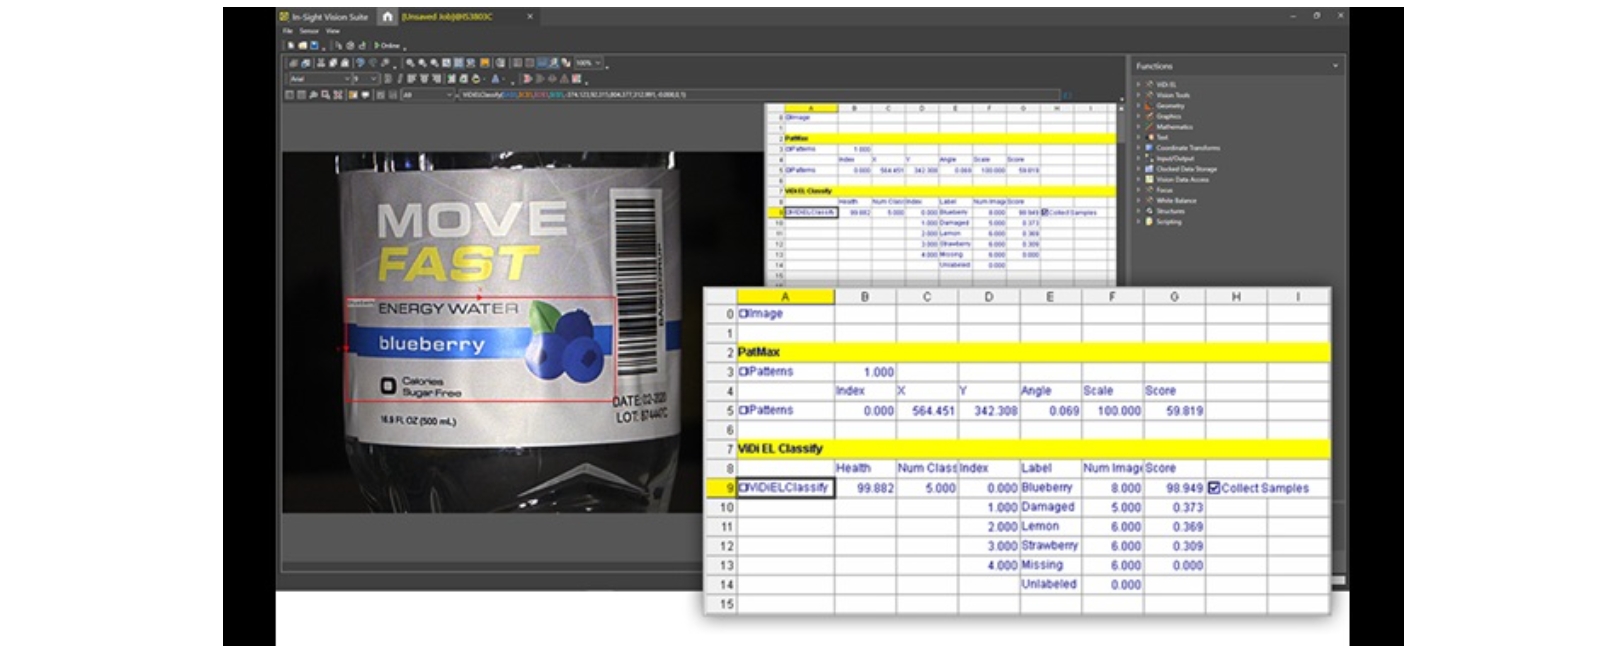The width and height of the screenshot is (1605, 657).
Task: Click the save job icon in toolbar
Action: coord(314,45)
